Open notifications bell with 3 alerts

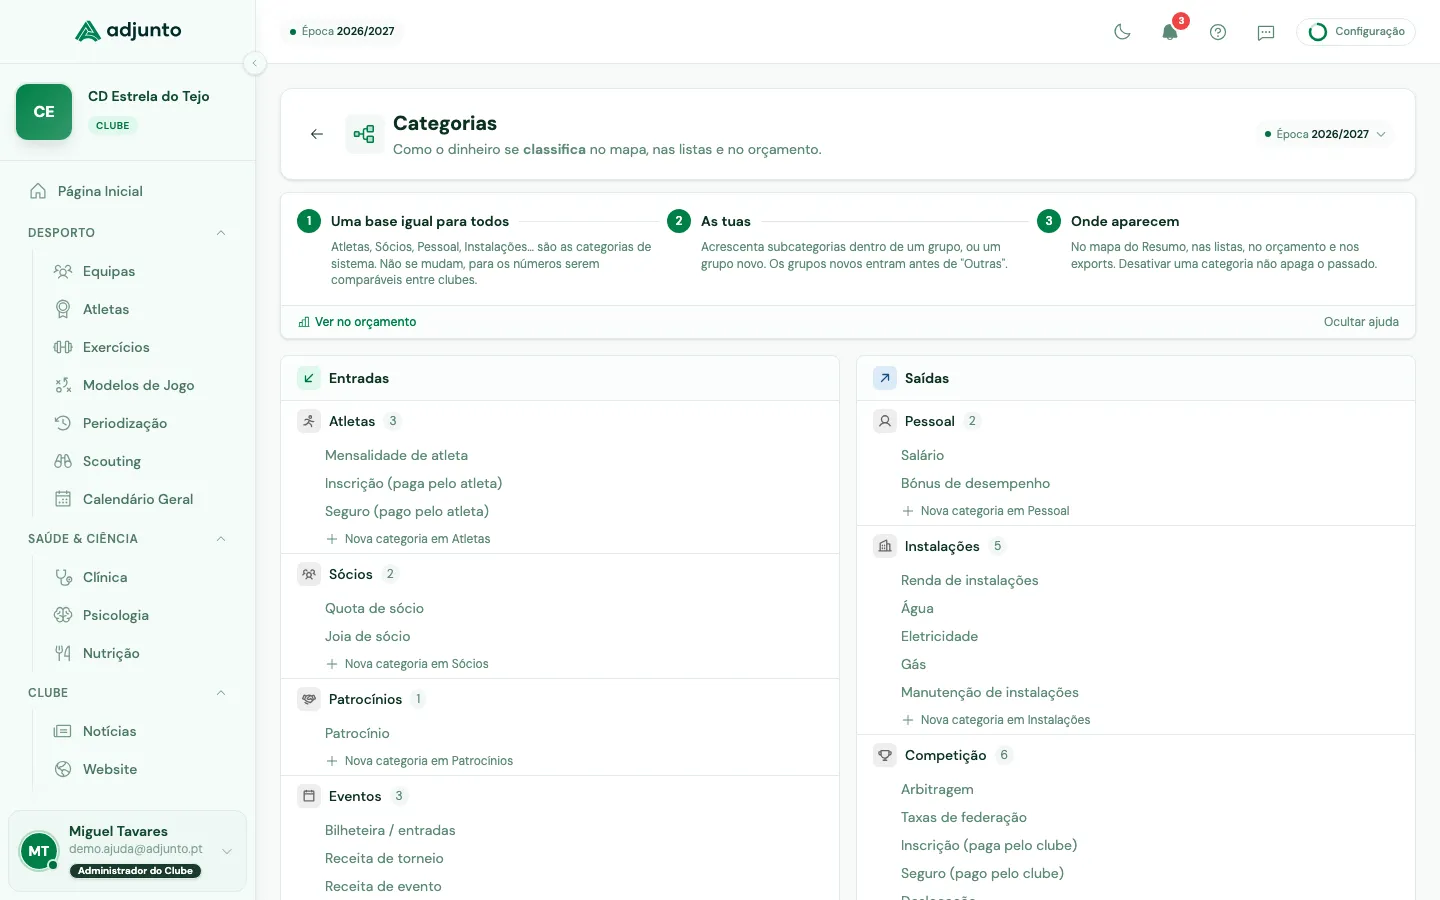coord(1170,32)
